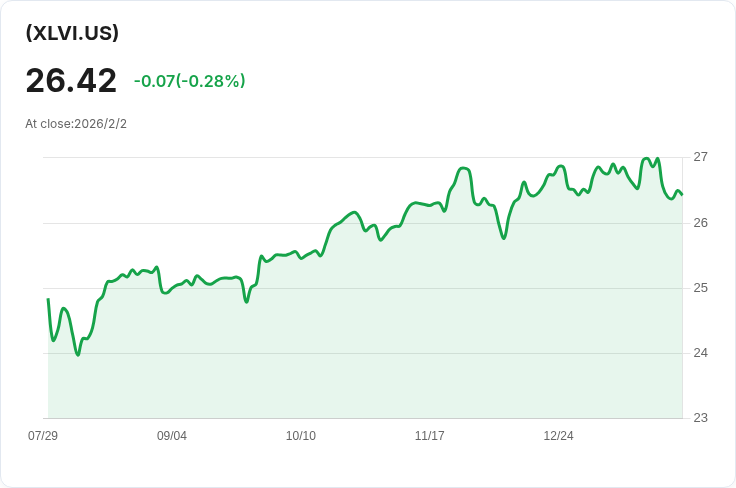The height and width of the screenshot is (488, 736).
Task: Click the chart line's lowest point near 24
Action: pos(78,355)
